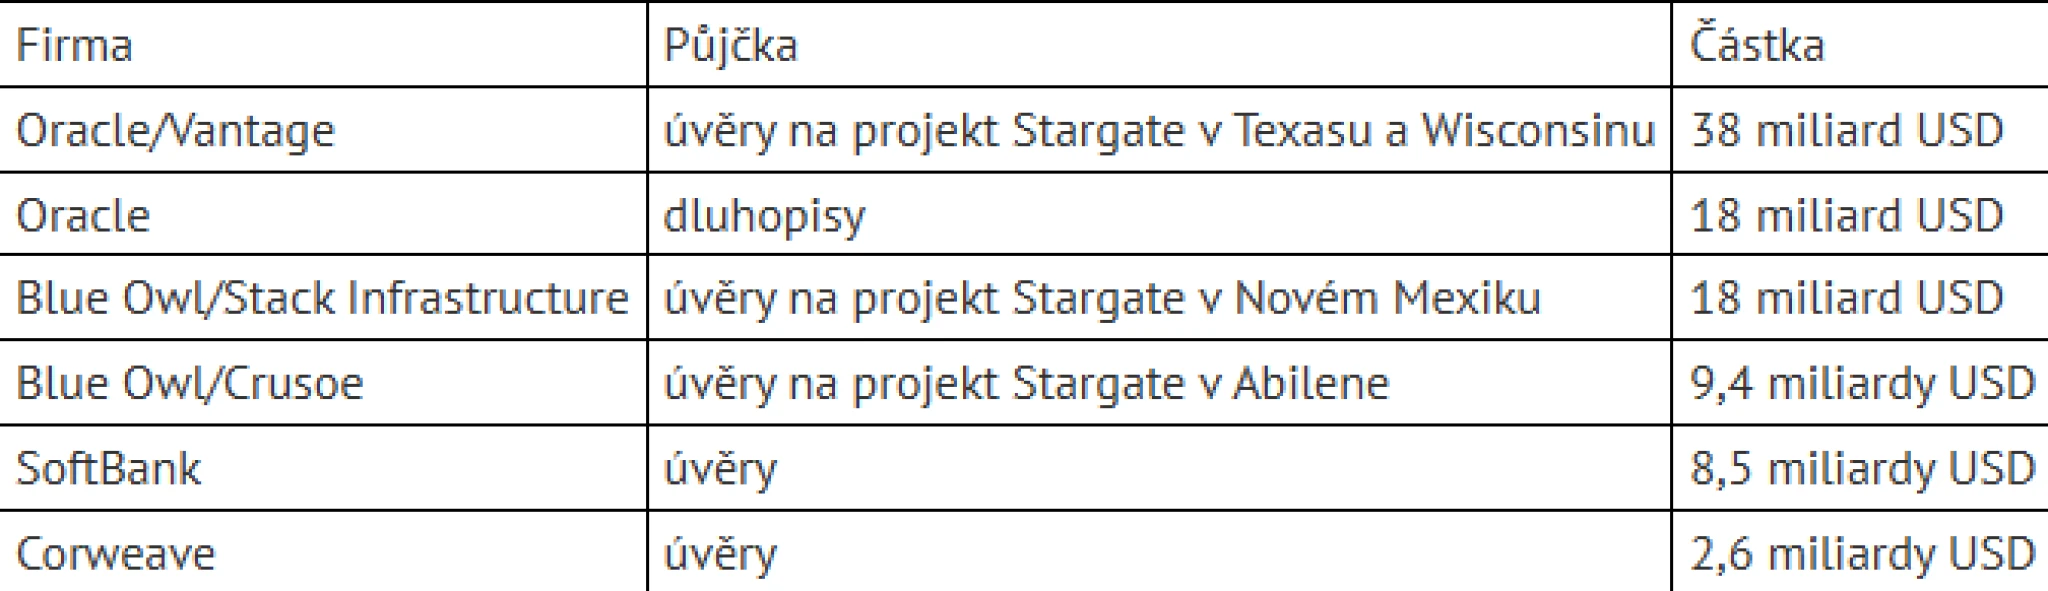Click the Částka column header
The image size is (2048, 591).
(x=1757, y=46)
